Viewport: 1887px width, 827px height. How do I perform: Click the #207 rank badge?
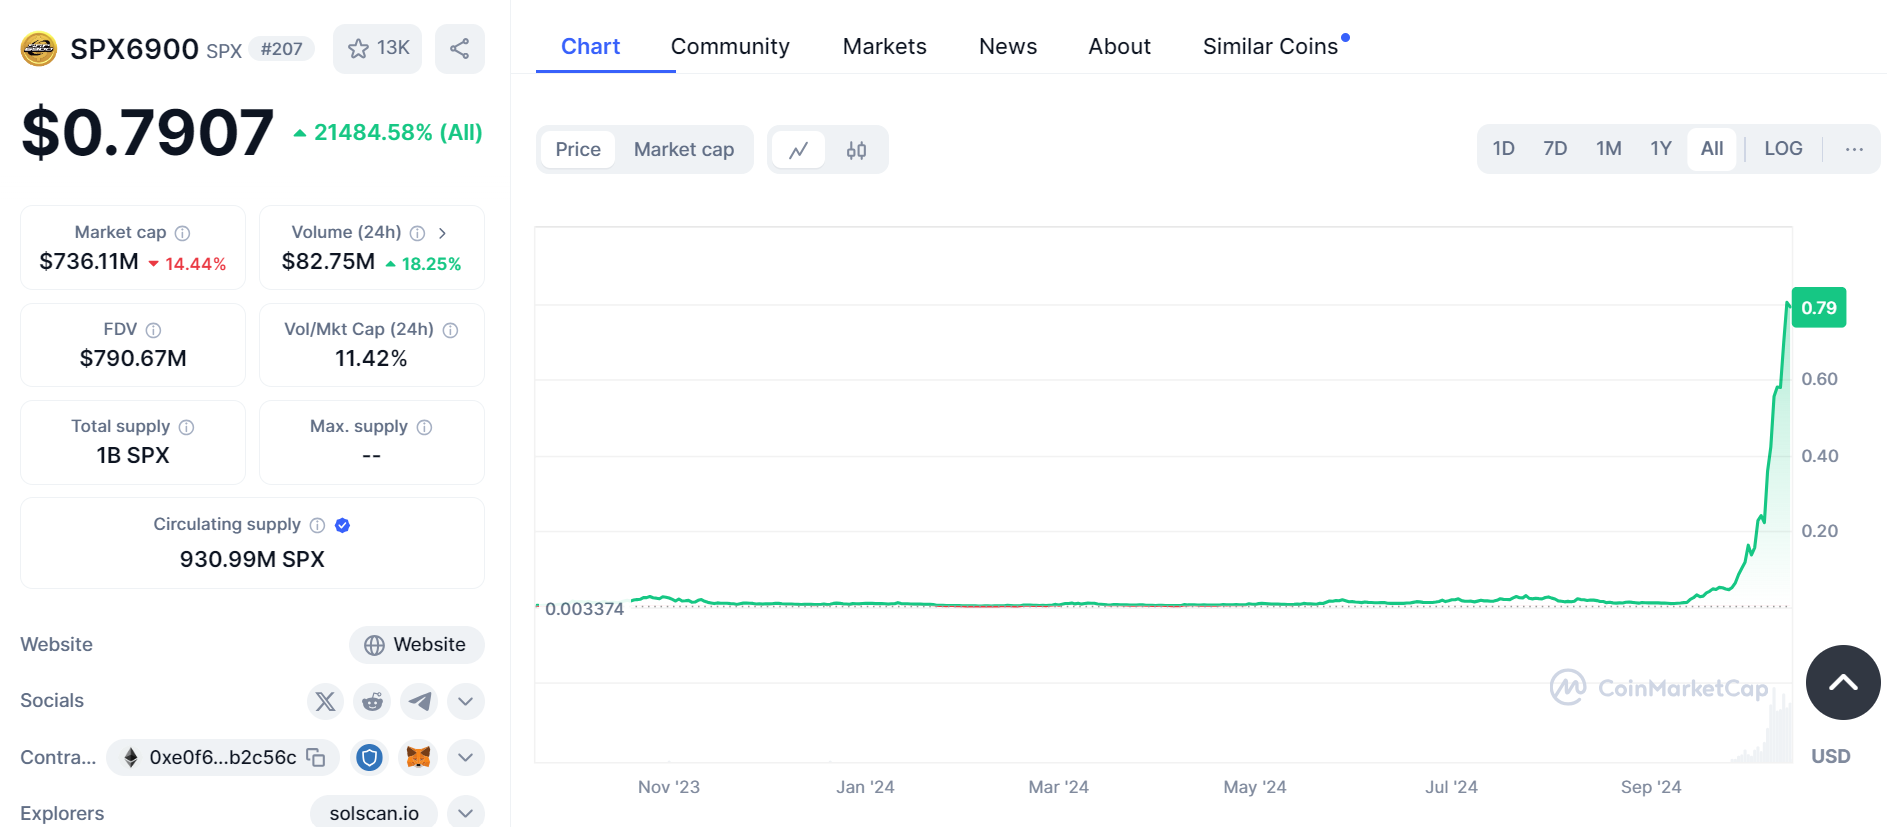(281, 49)
